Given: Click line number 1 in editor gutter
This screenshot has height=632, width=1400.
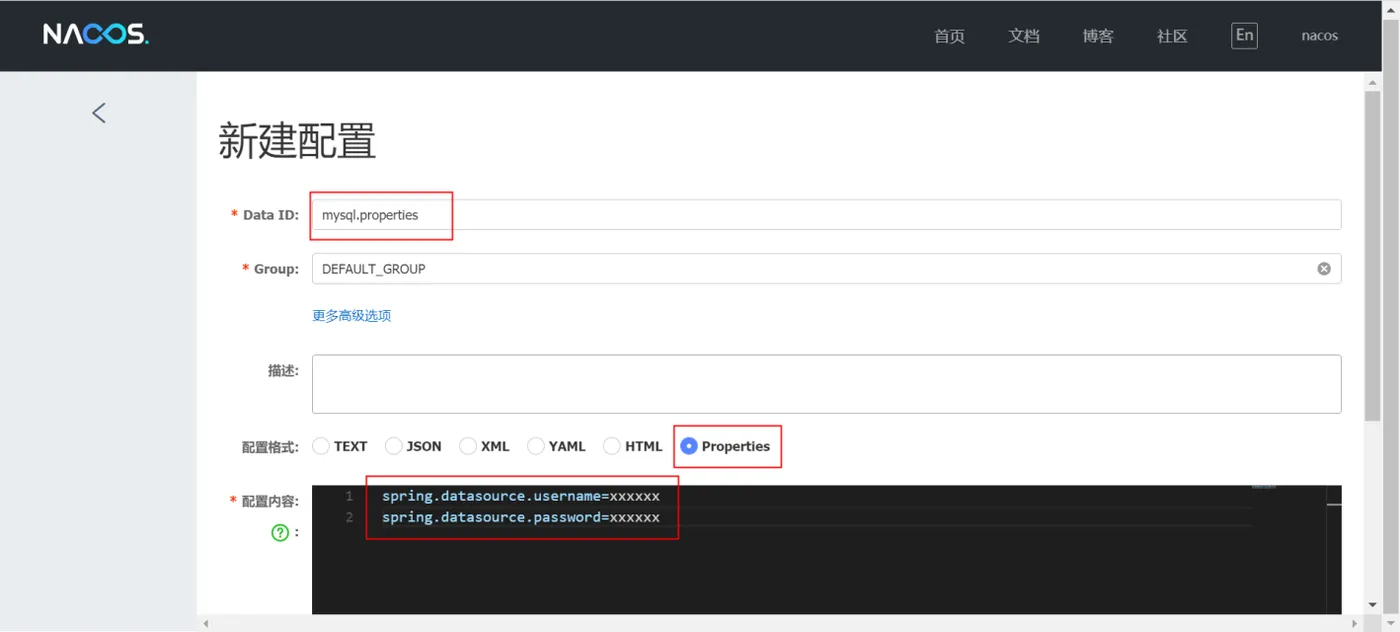Looking at the screenshot, I should coord(349,496).
